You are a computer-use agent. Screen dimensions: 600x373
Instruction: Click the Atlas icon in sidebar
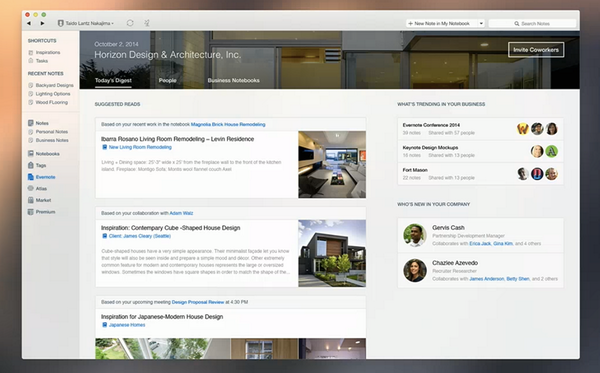31,188
